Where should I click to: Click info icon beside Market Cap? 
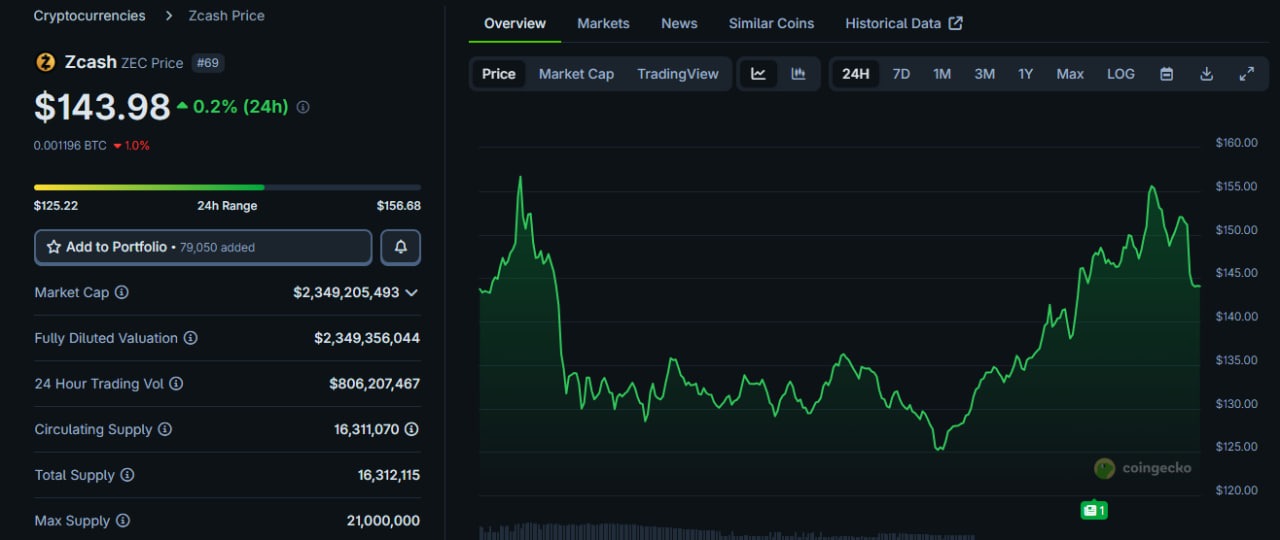tap(122, 293)
